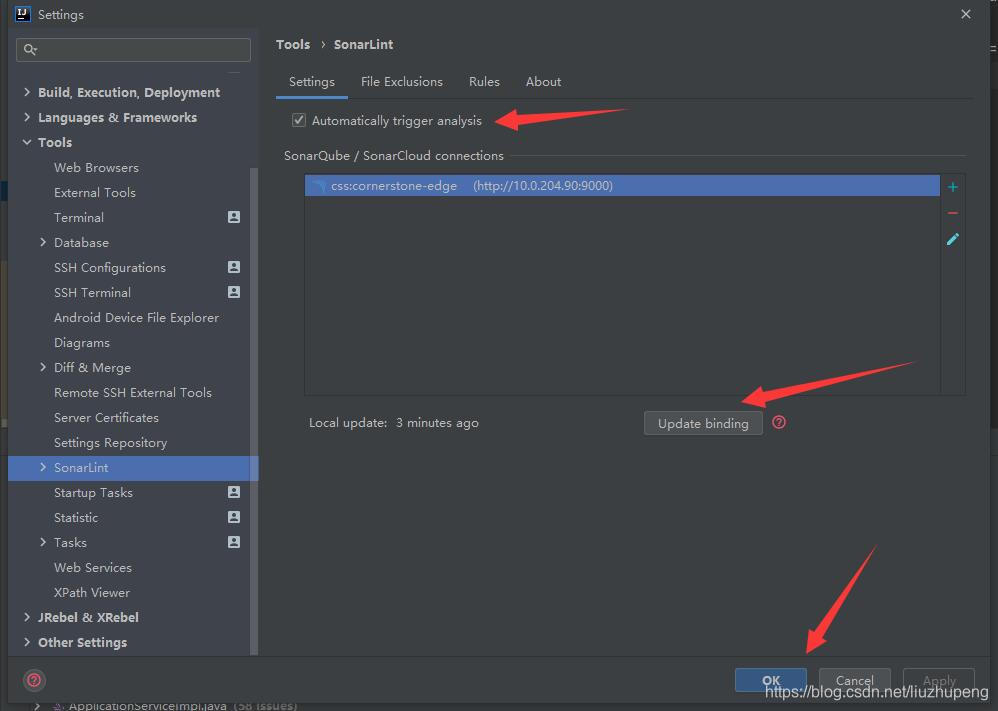Click the Cancel button
The image size is (998, 711).
[854, 680]
